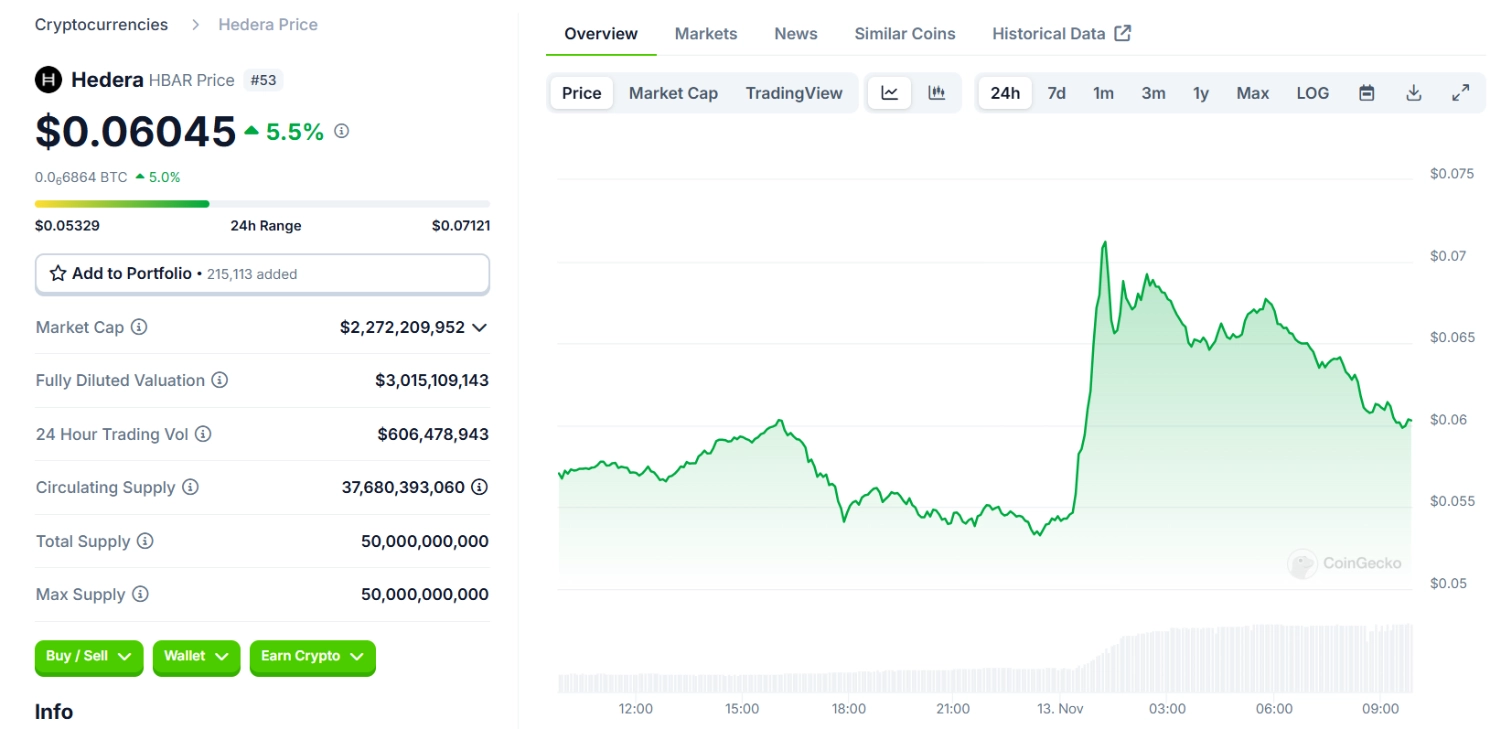Click the 13. Nov date axis label
1501x729 pixels.
[1060, 709]
